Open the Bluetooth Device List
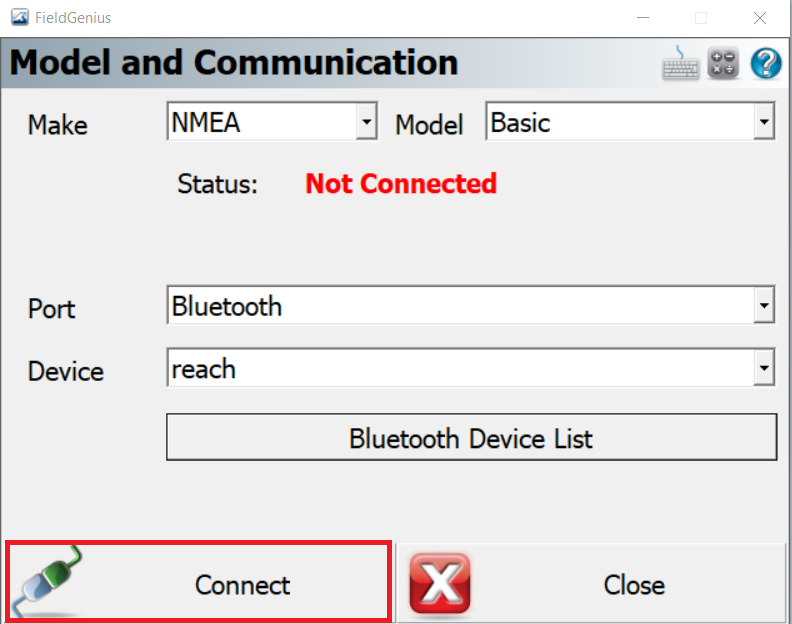The height and width of the screenshot is (624, 792). click(x=471, y=437)
